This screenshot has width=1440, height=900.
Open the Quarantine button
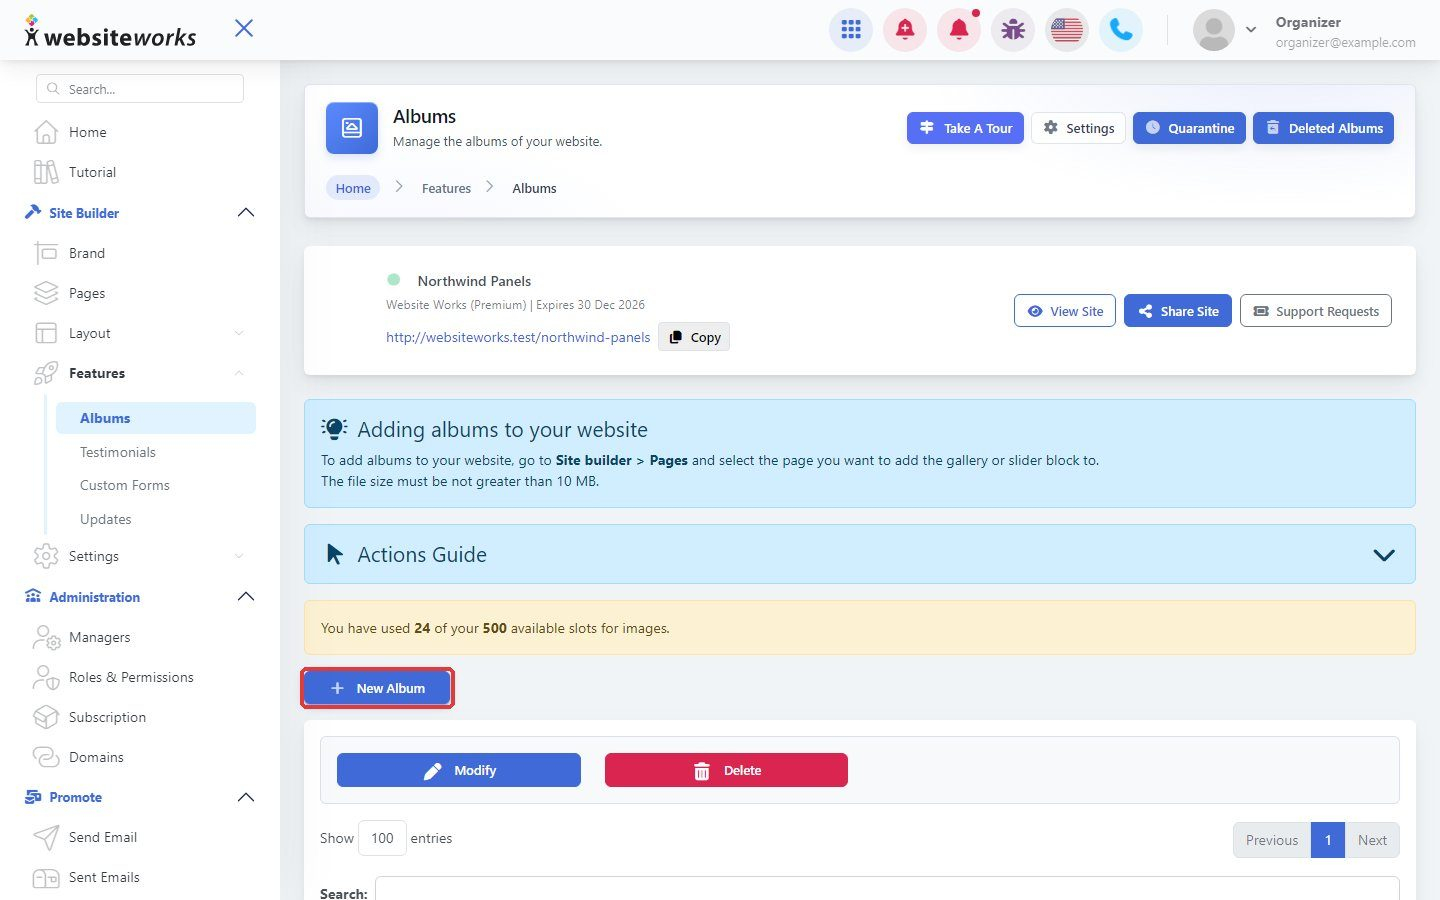[1189, 128]
